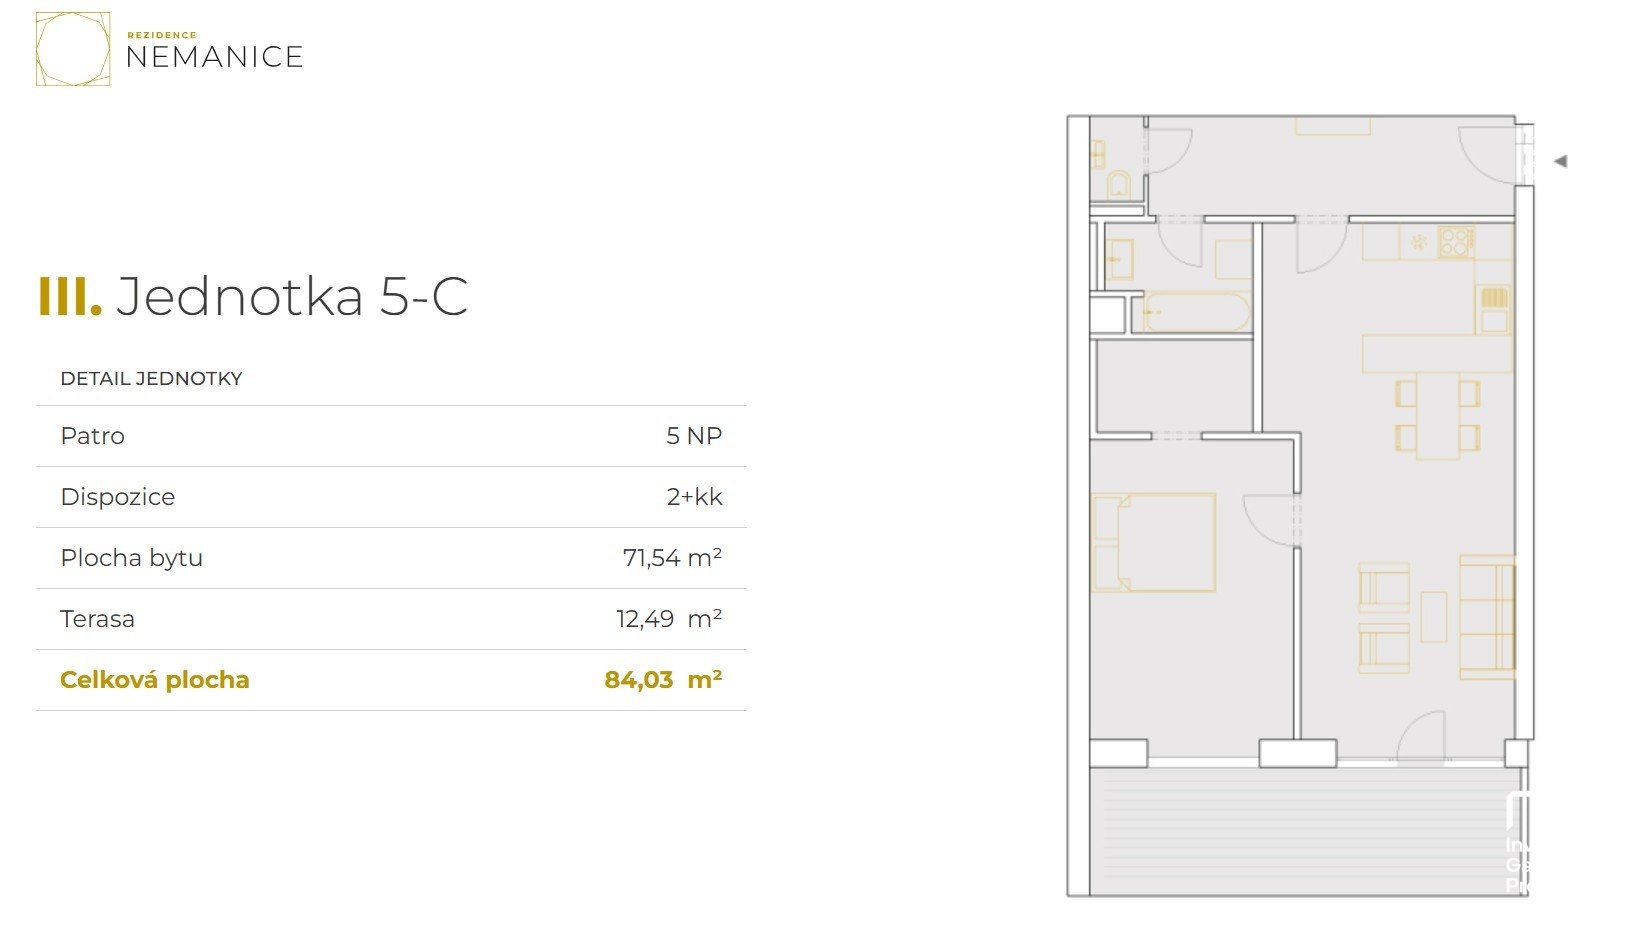Click the Dispozice value 2+kk
Viewport: 1650px width, 934px height.
pos(694,497)
